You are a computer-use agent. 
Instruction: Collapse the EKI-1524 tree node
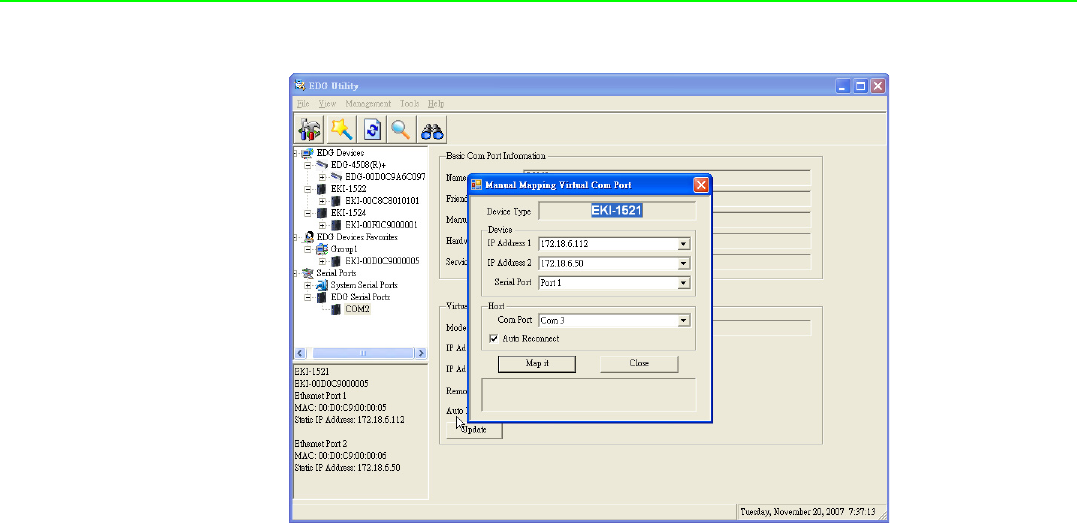pyautogui.click(x=308, y=213)
